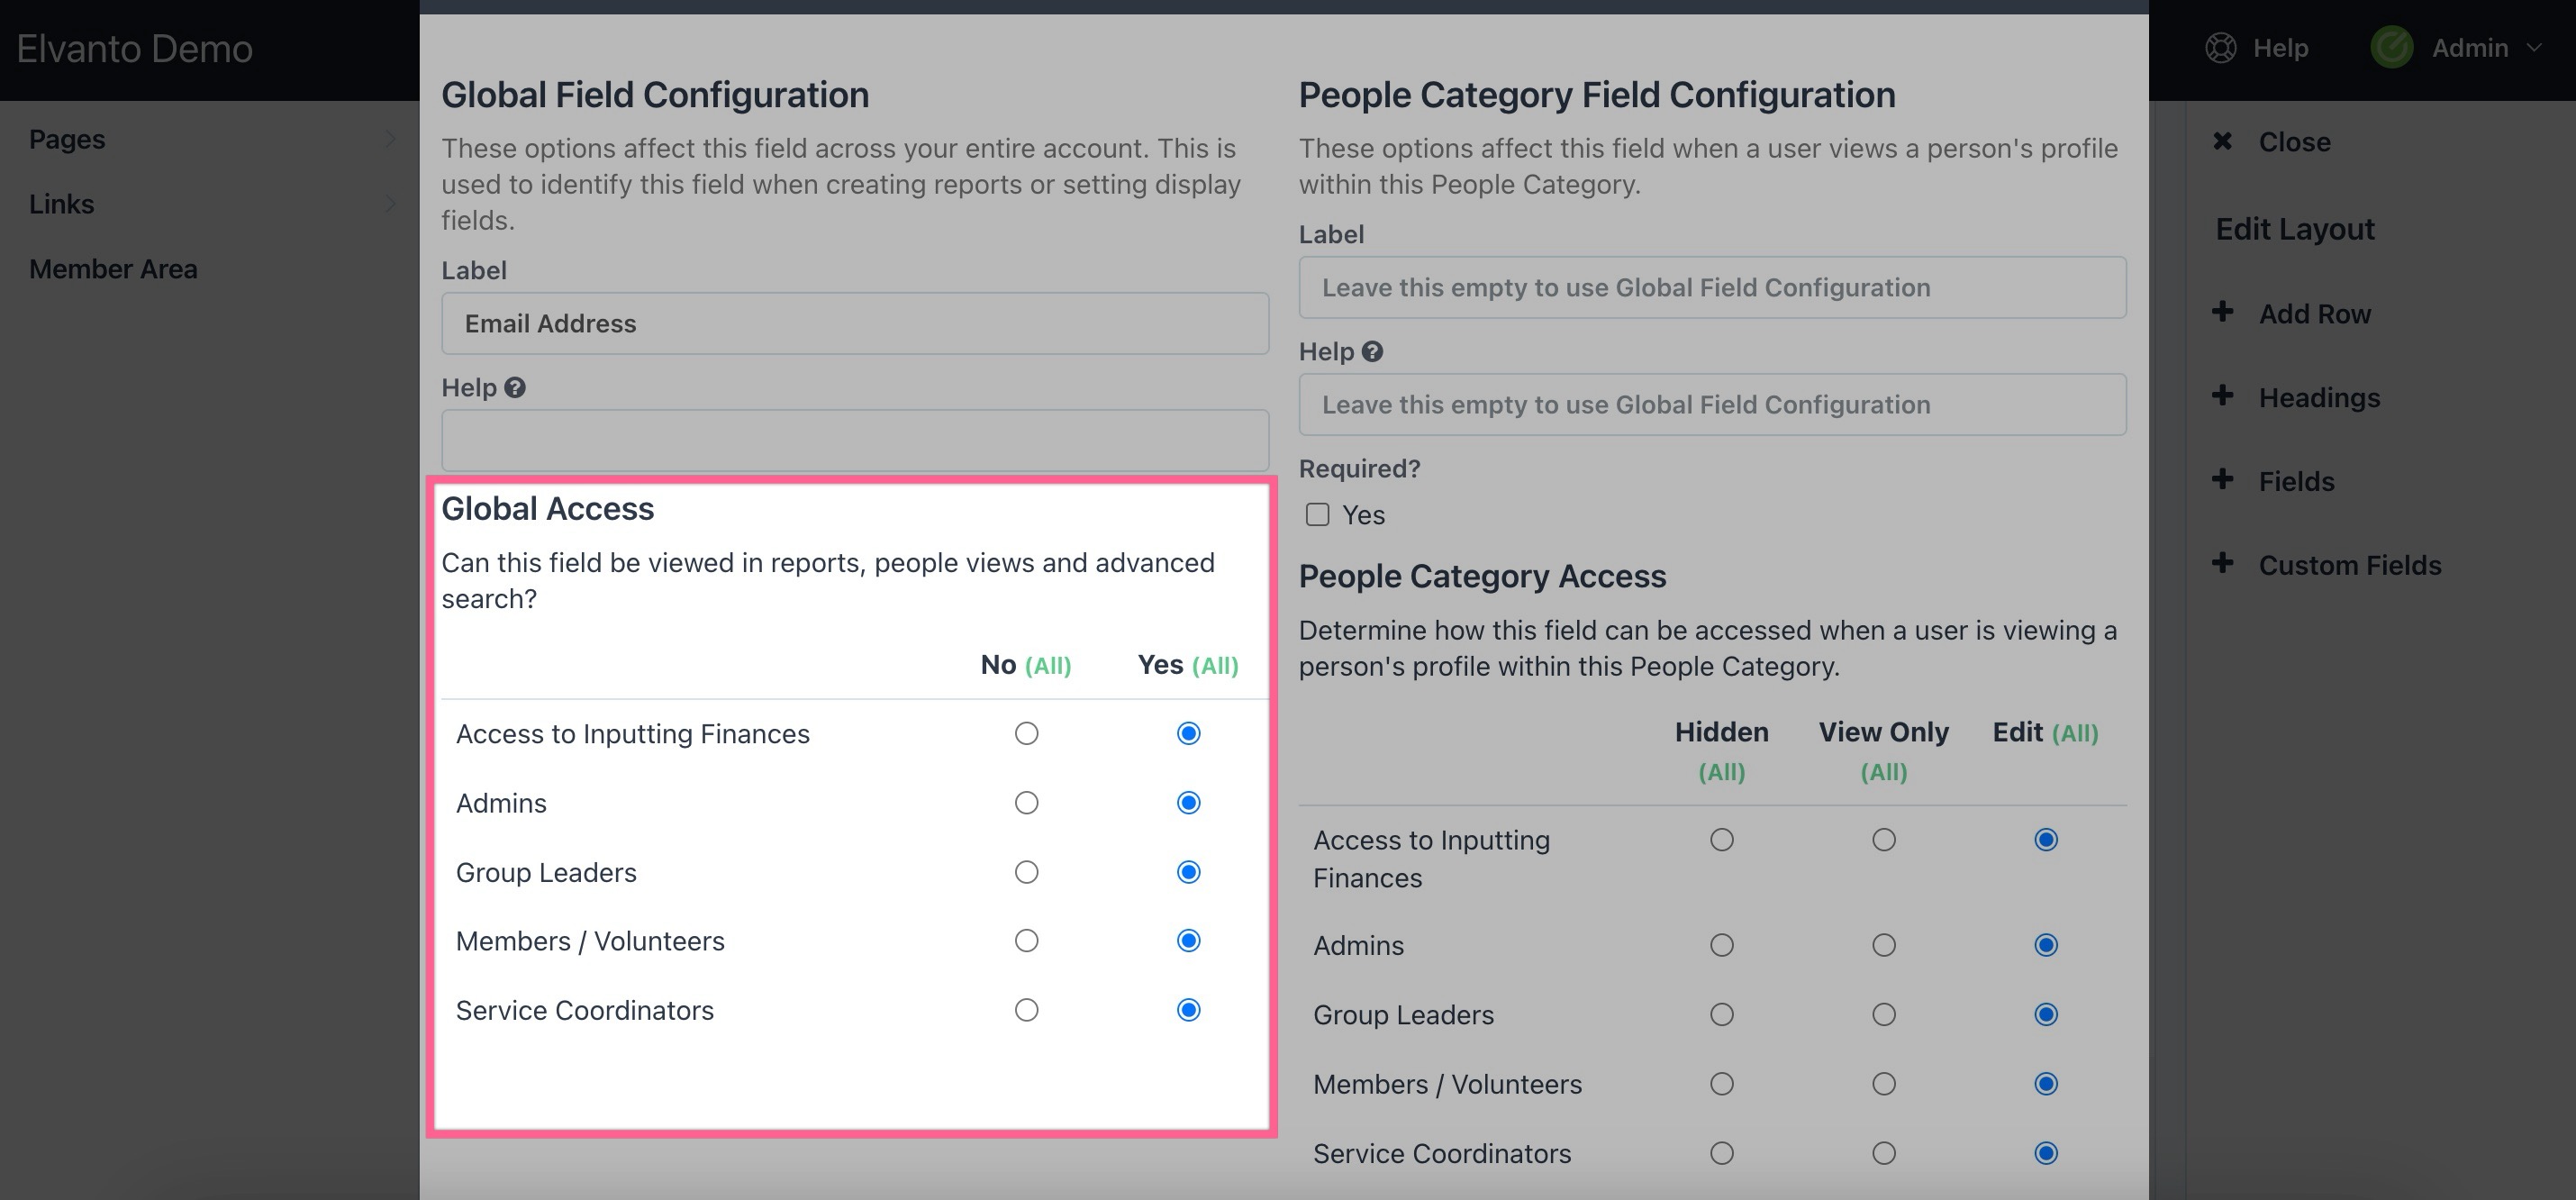Click the Global Help question mark icon
Viewport: 2576px width, 1200px height.
pos(515,388)
